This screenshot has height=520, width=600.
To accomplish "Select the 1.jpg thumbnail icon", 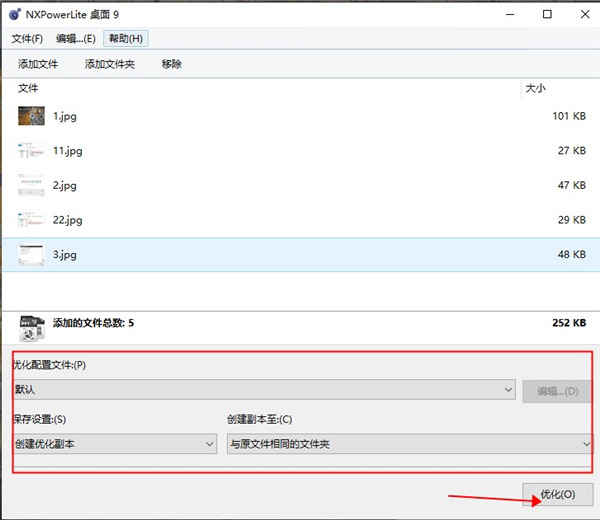I will (x=31, y=116).
